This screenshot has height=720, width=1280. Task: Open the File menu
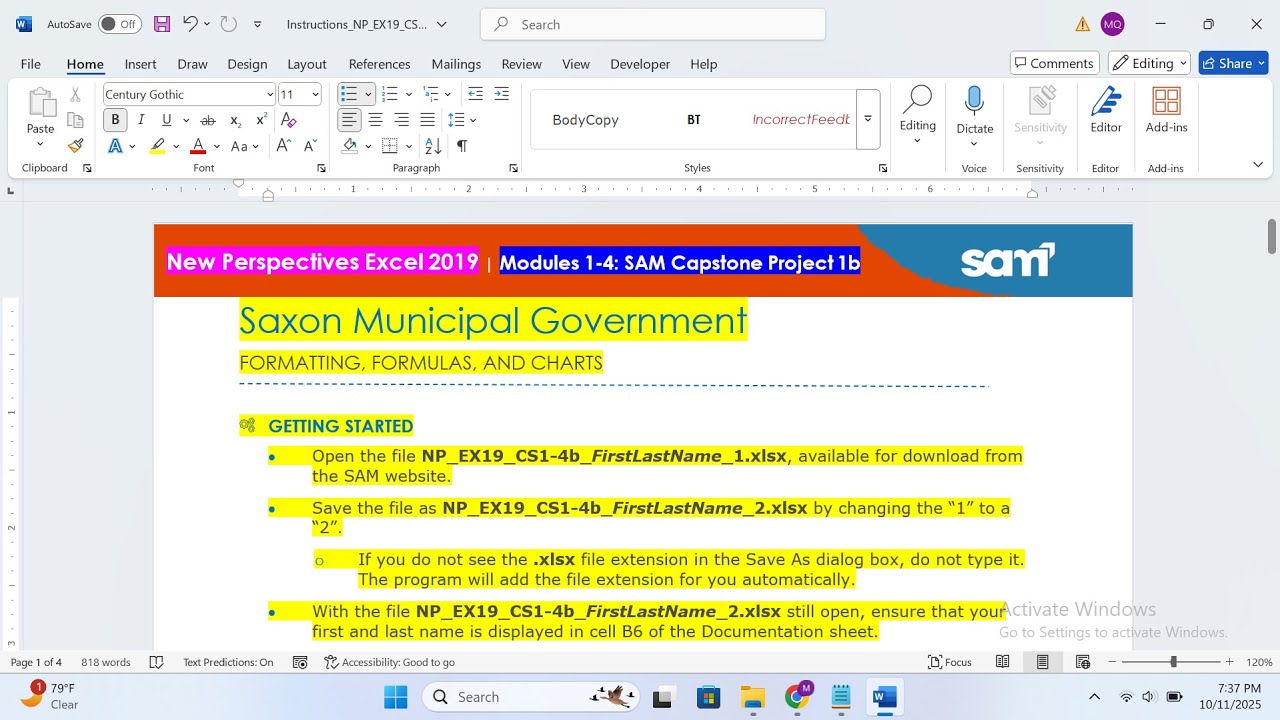click(31, 64)
